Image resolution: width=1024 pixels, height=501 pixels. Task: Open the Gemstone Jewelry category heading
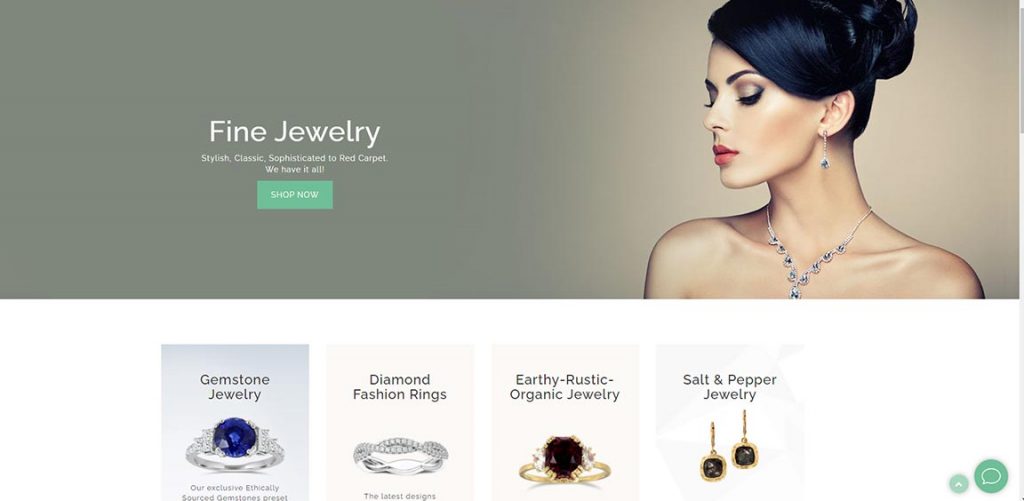click(234, 387)
